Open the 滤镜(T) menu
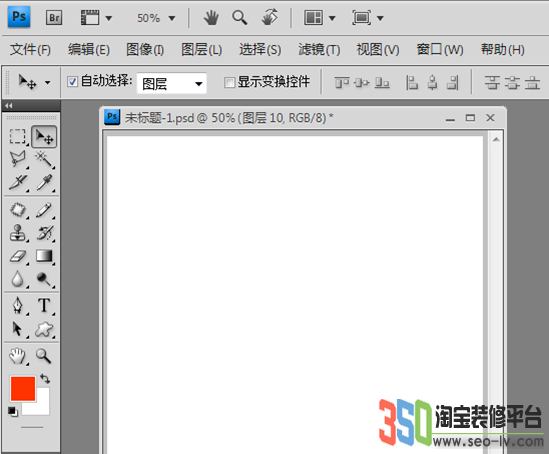Image resolution: width=549 pixels, height=454 pixels. 319,50
